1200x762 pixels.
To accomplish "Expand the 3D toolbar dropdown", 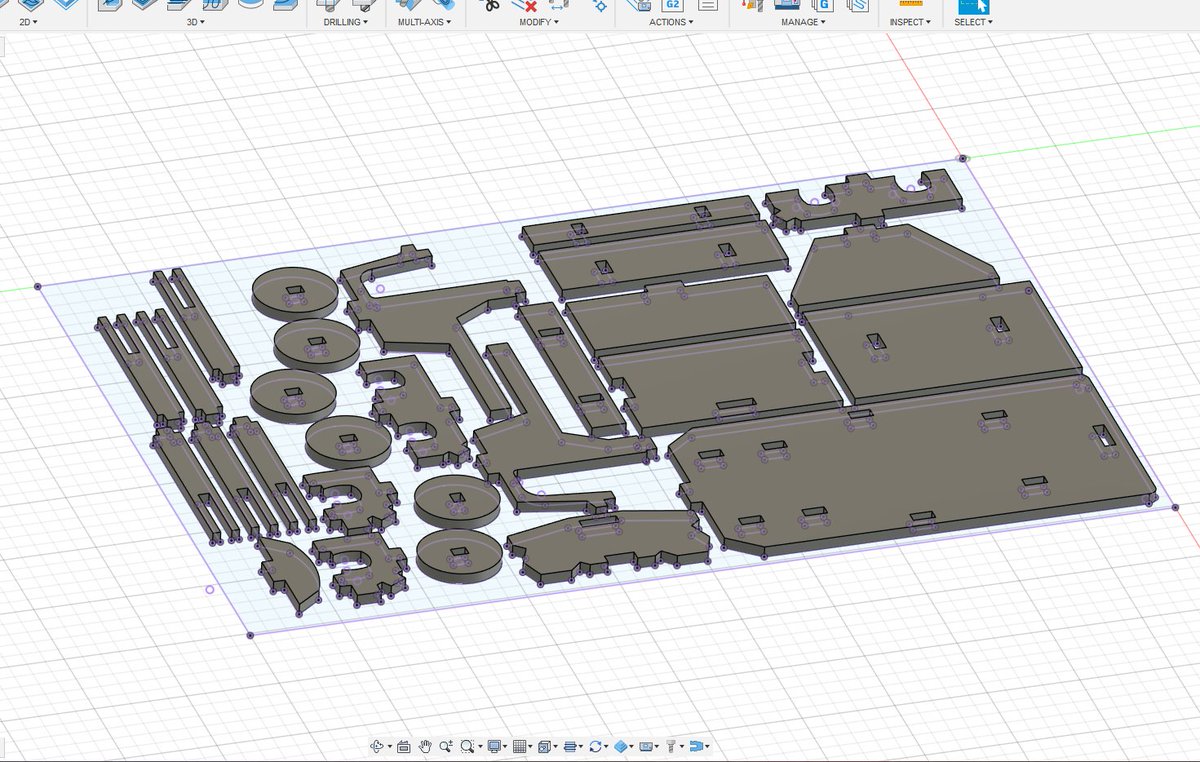I will pyautogui.click(x=196, y=22).
